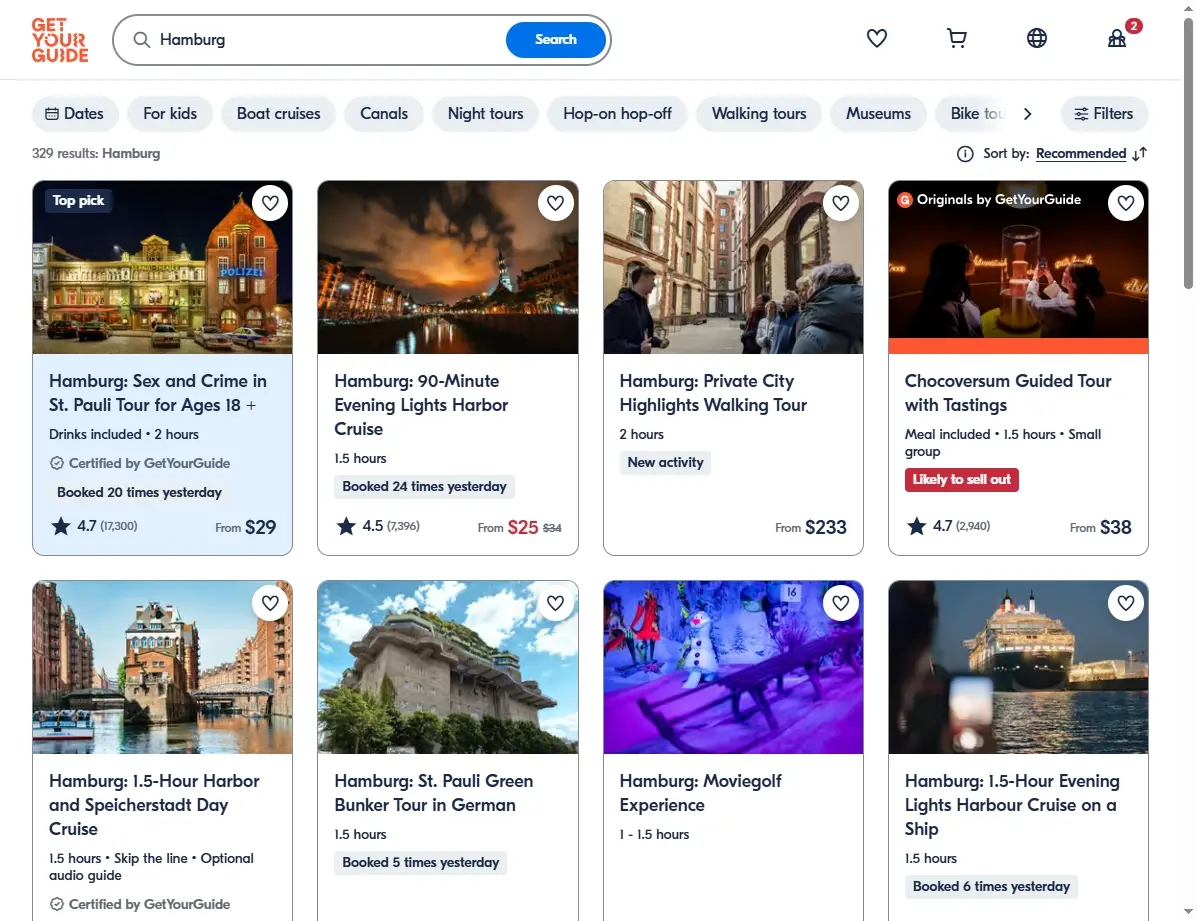Click the blue Search button

pos(555,40)
